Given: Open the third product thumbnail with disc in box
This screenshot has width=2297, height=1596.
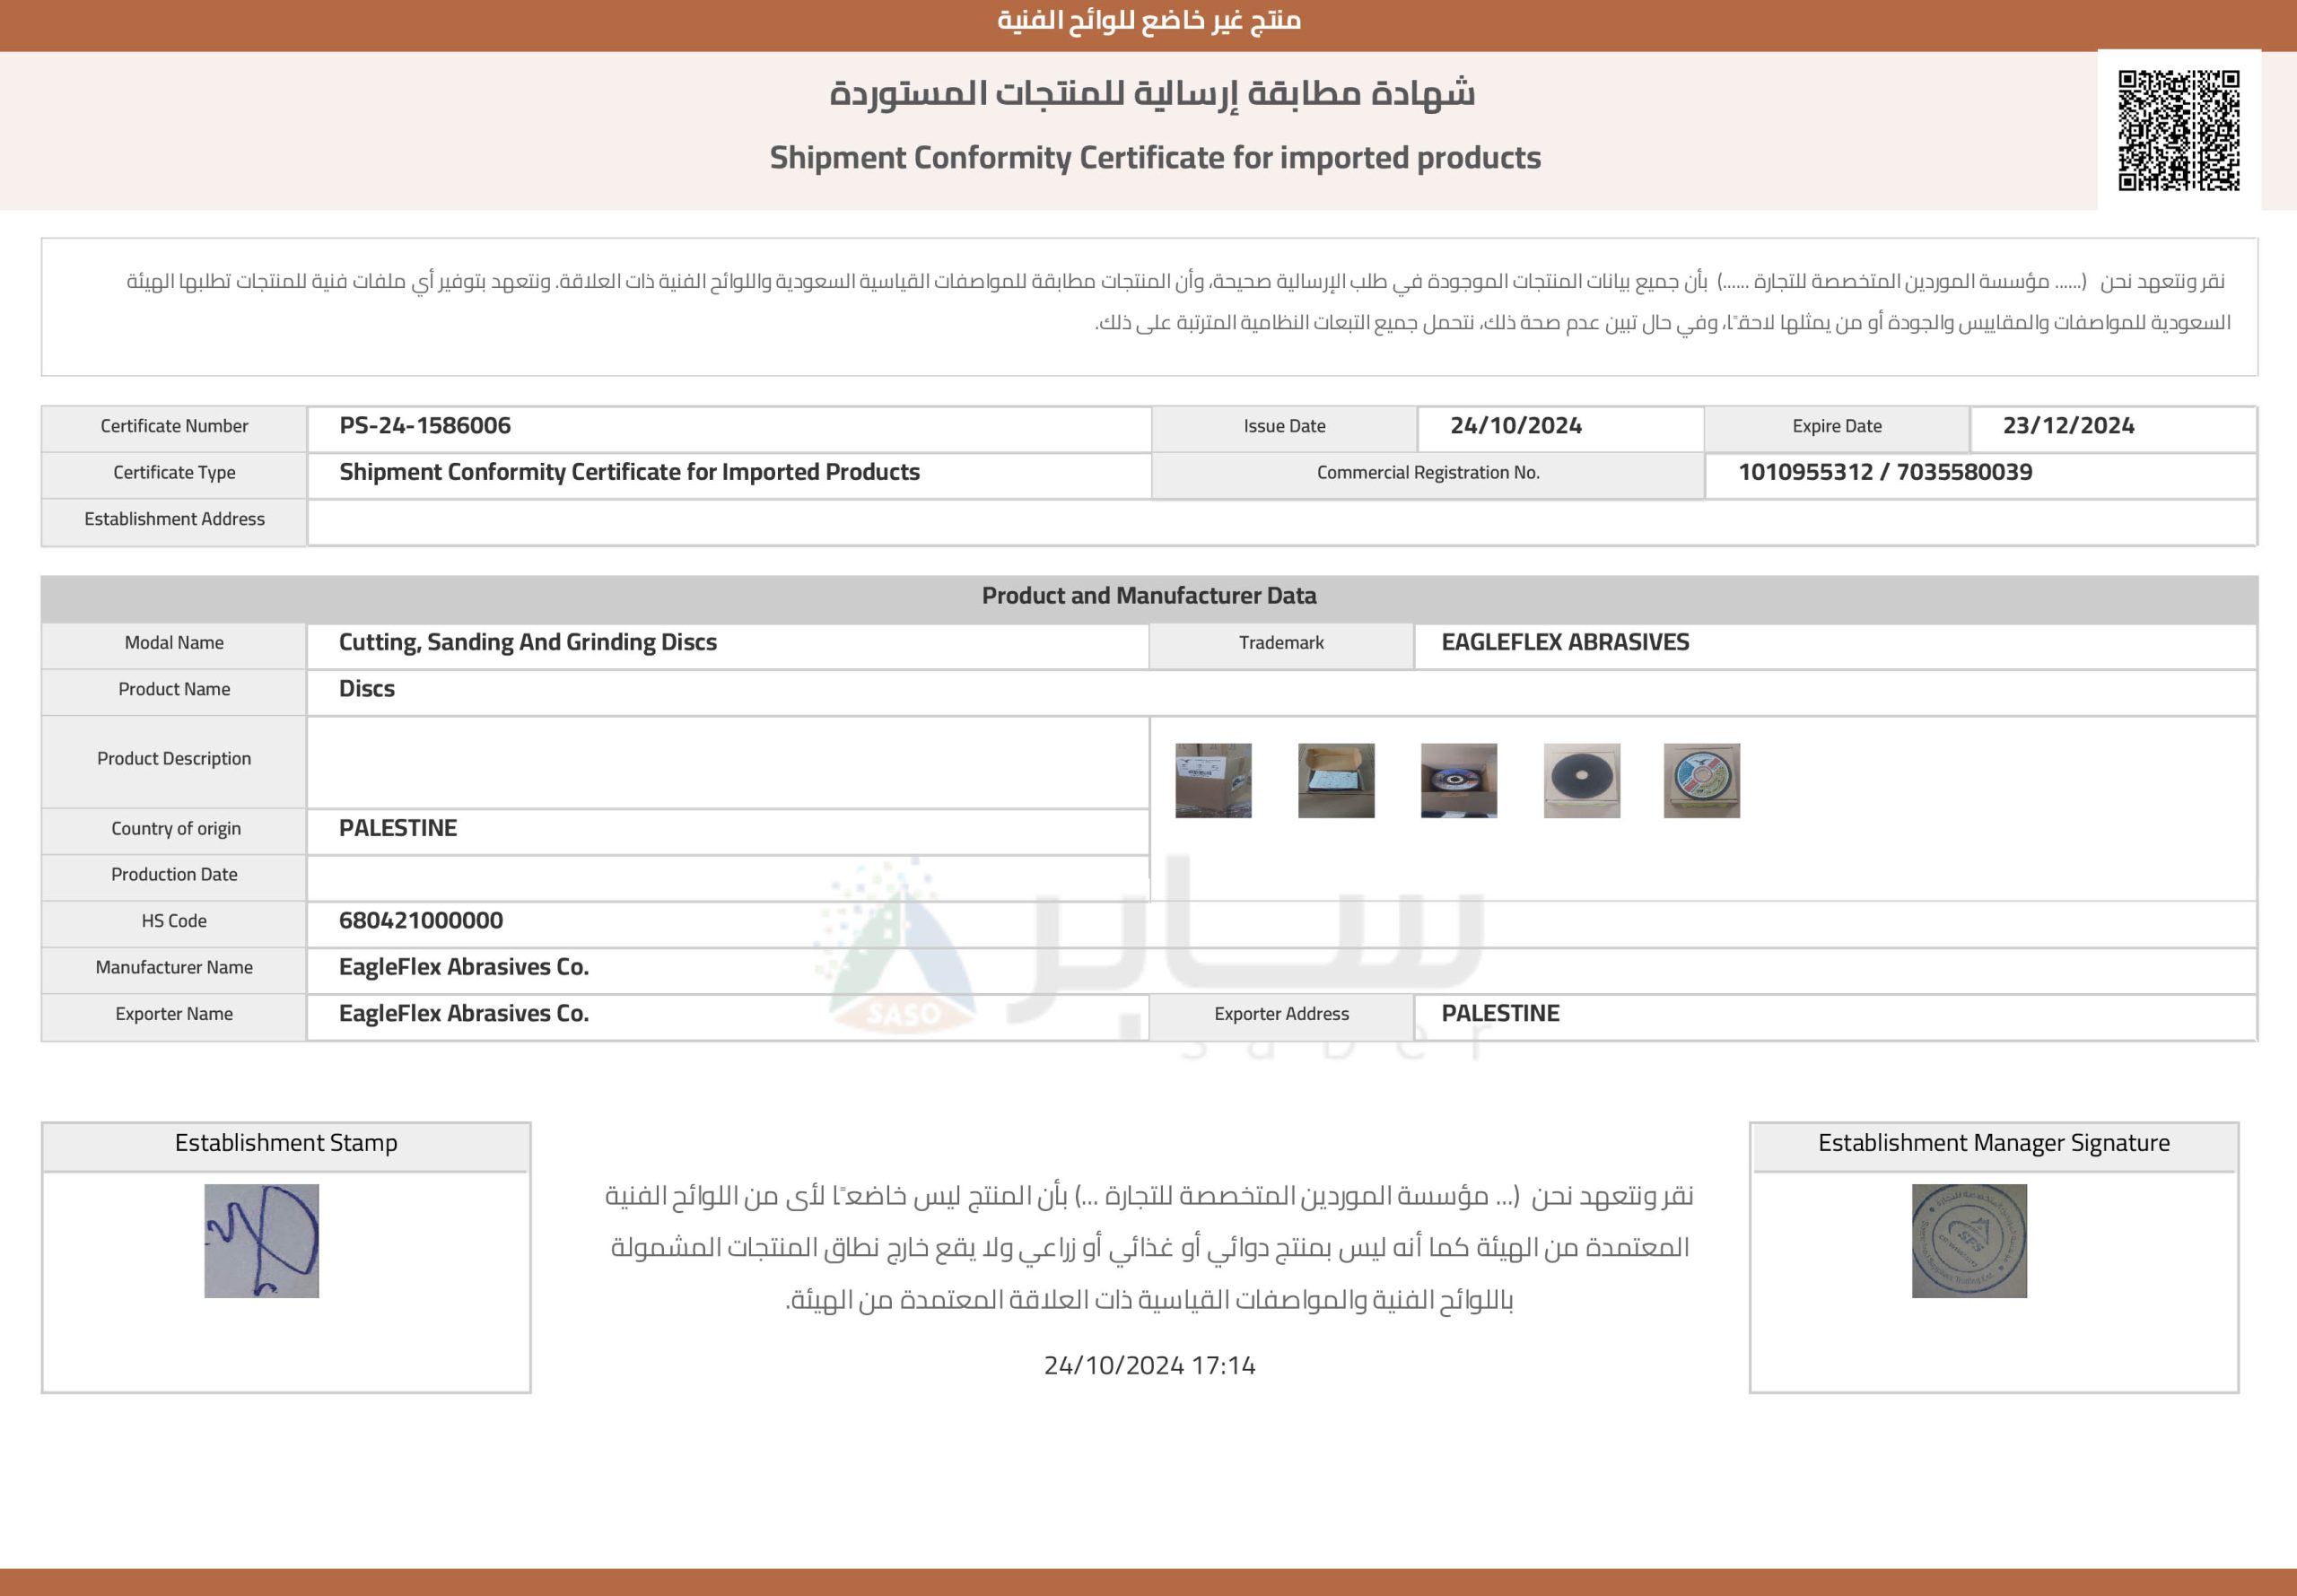Looking at the screenshot, I should click(1459, 780).
